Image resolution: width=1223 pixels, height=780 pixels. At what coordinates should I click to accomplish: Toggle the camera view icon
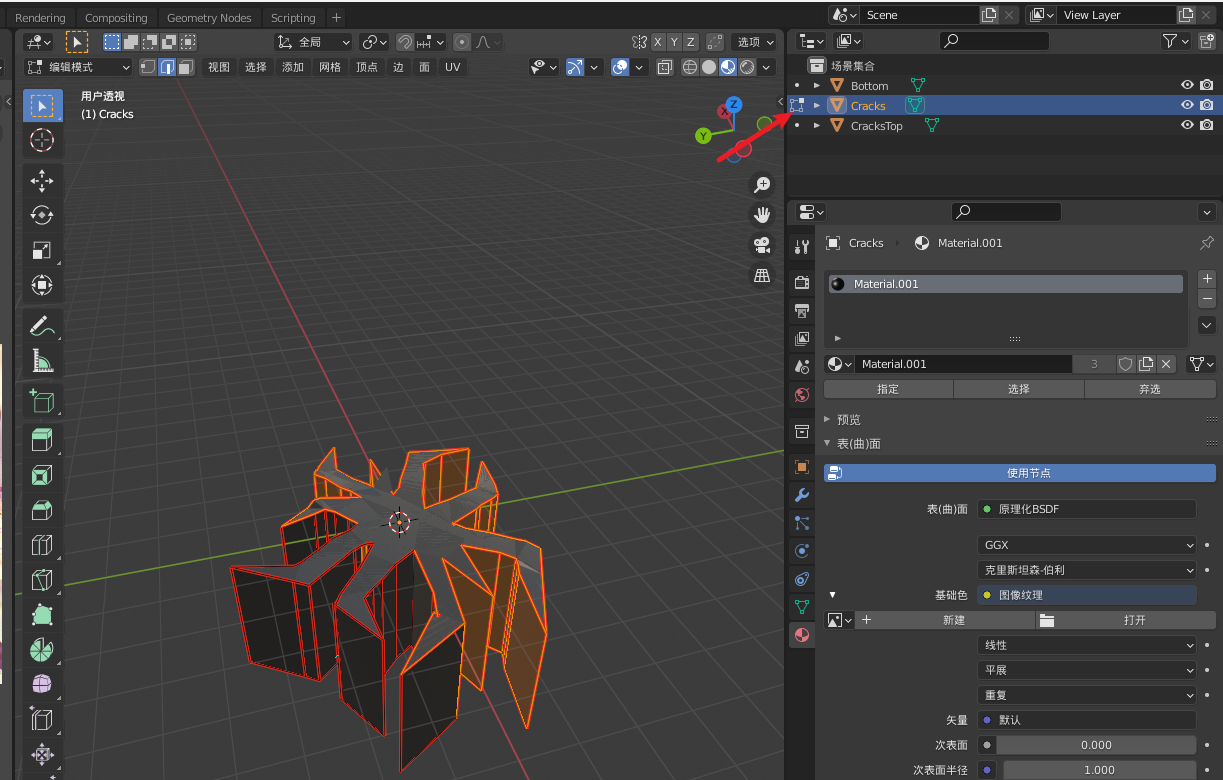[762, 245]
